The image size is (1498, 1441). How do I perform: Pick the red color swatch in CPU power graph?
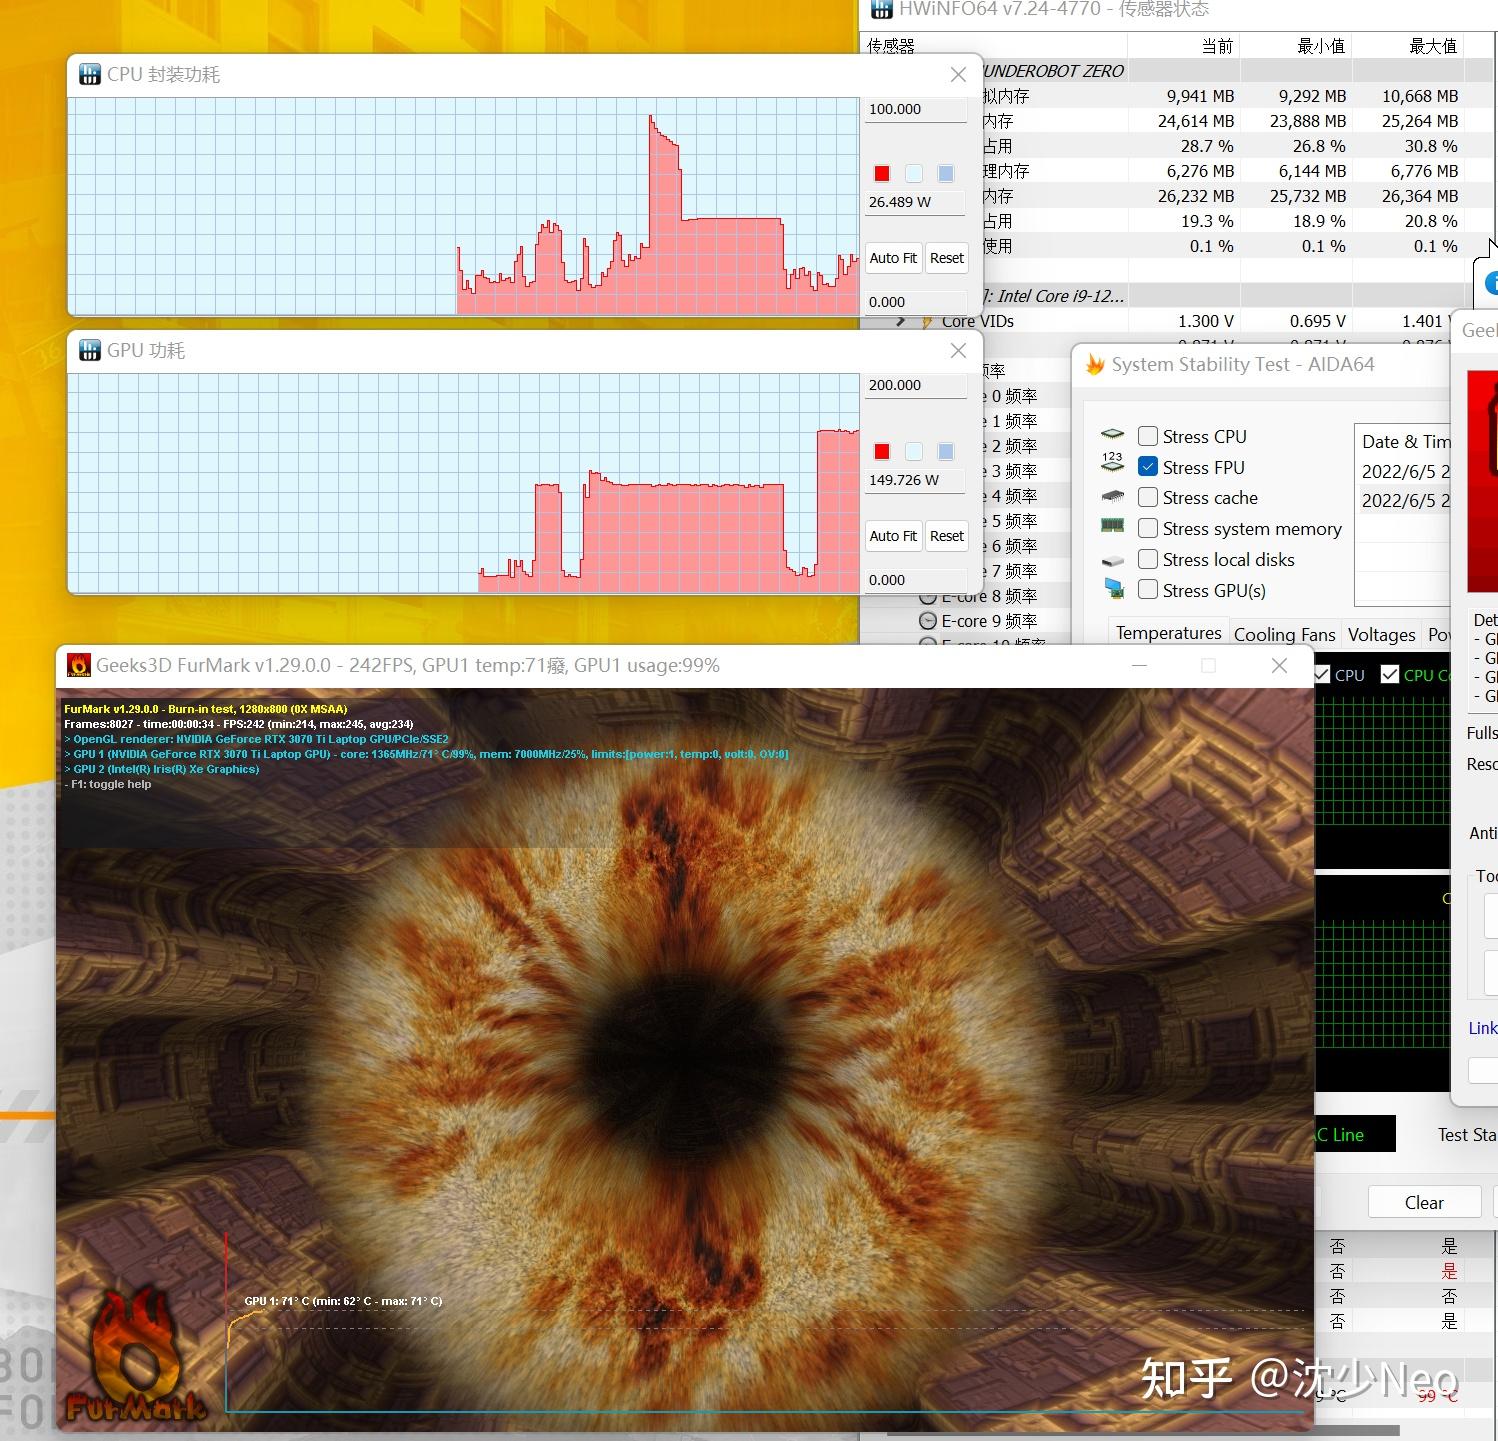point(882,174)
